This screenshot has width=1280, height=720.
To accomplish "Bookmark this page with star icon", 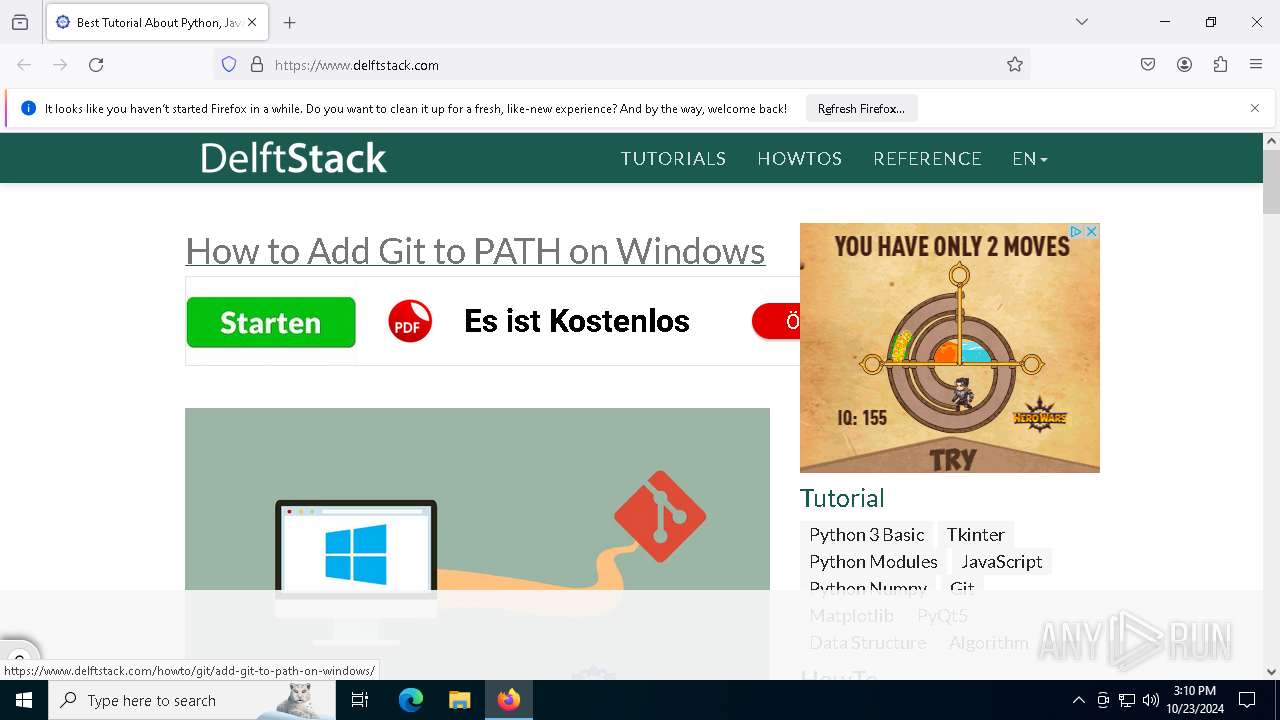I will click(x=1015, y=65).
